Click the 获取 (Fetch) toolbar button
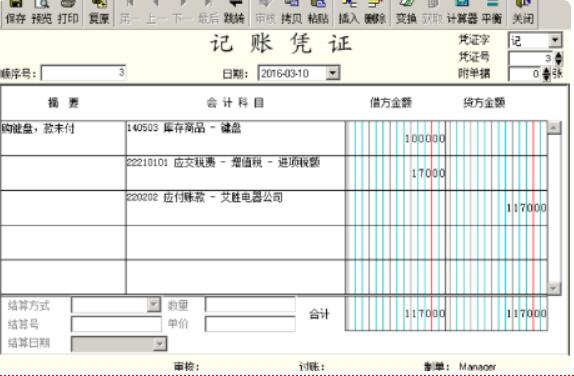 432,12
